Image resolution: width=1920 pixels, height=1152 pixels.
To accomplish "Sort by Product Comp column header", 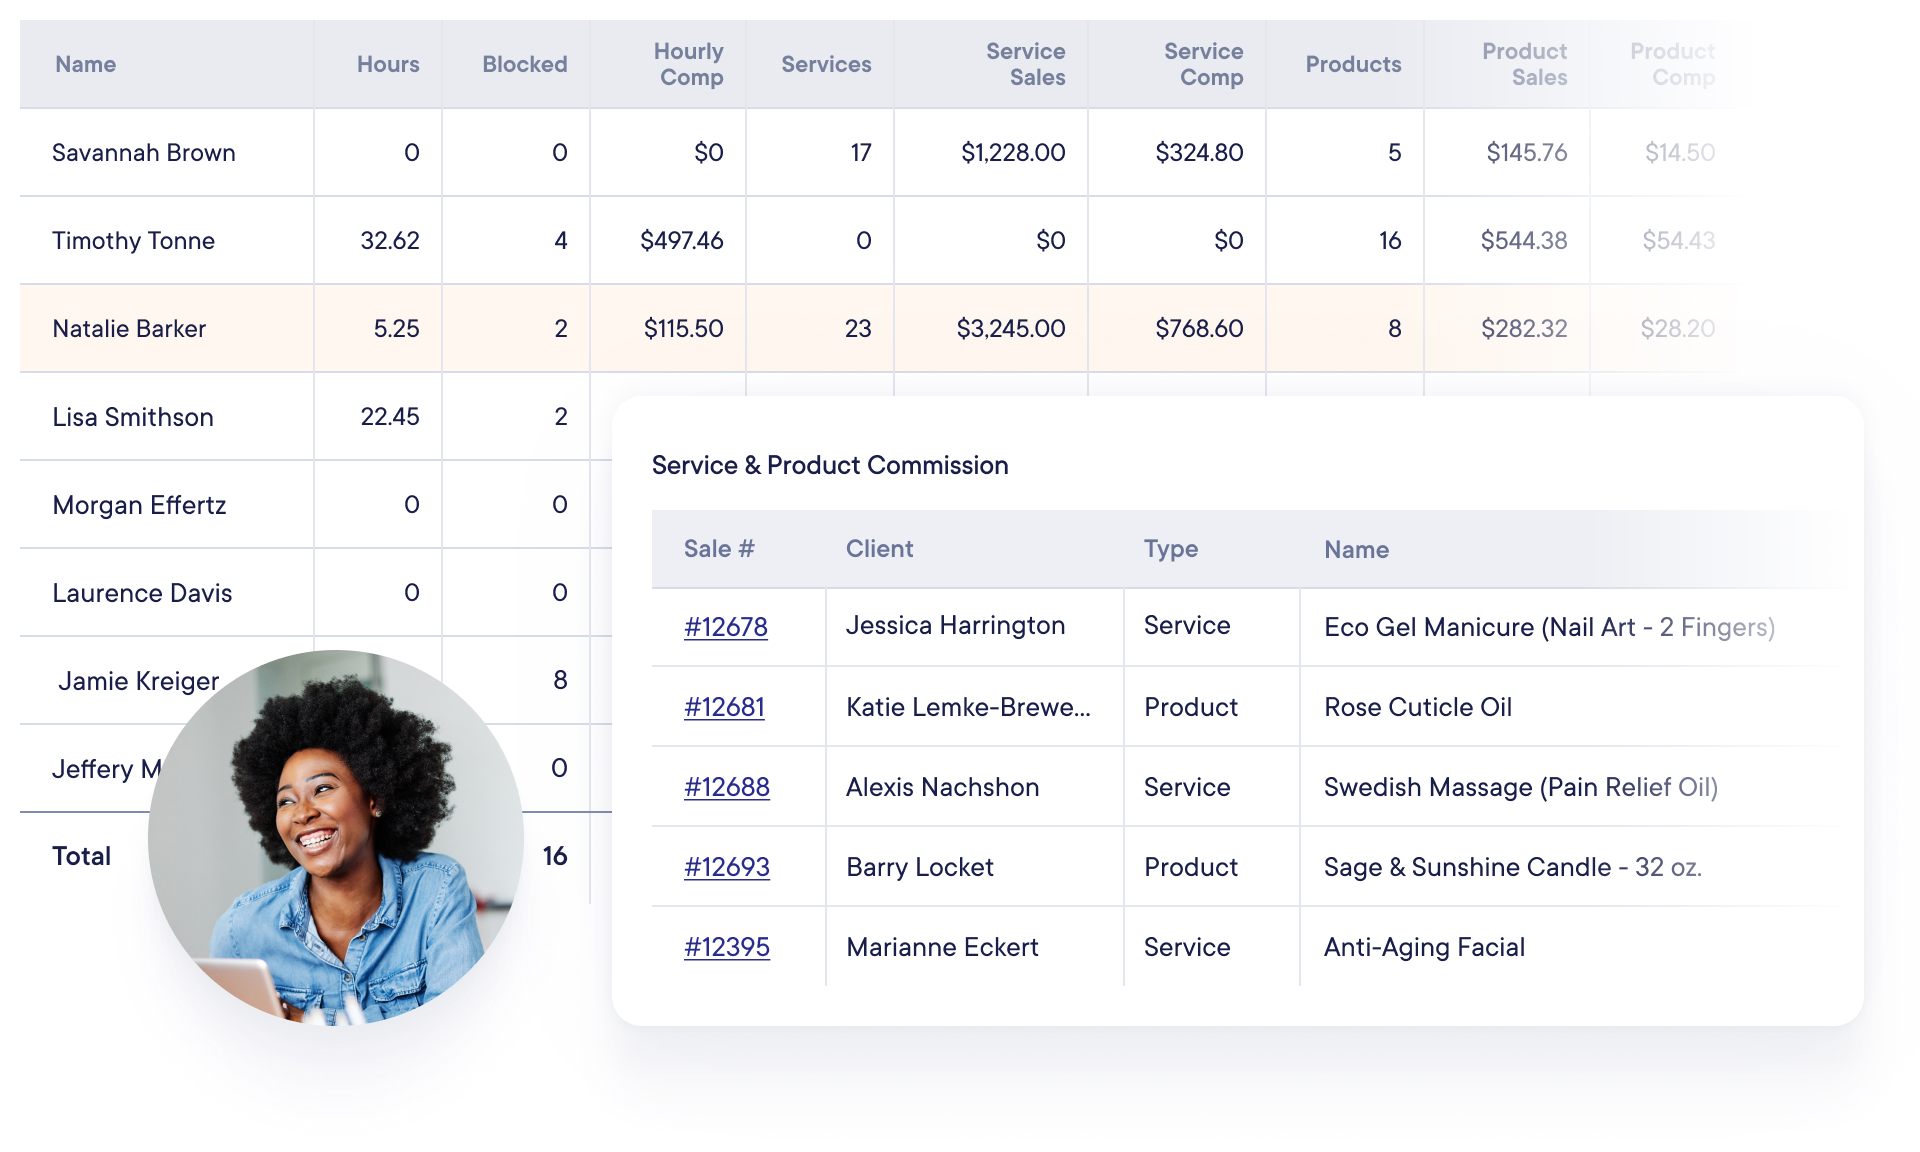I will 1672,63.
